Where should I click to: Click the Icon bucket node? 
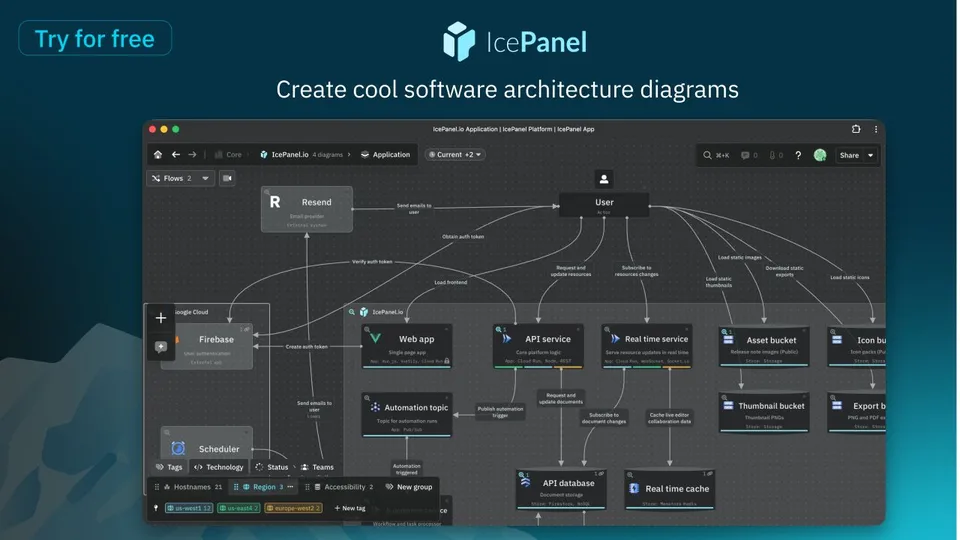[857, 347]
